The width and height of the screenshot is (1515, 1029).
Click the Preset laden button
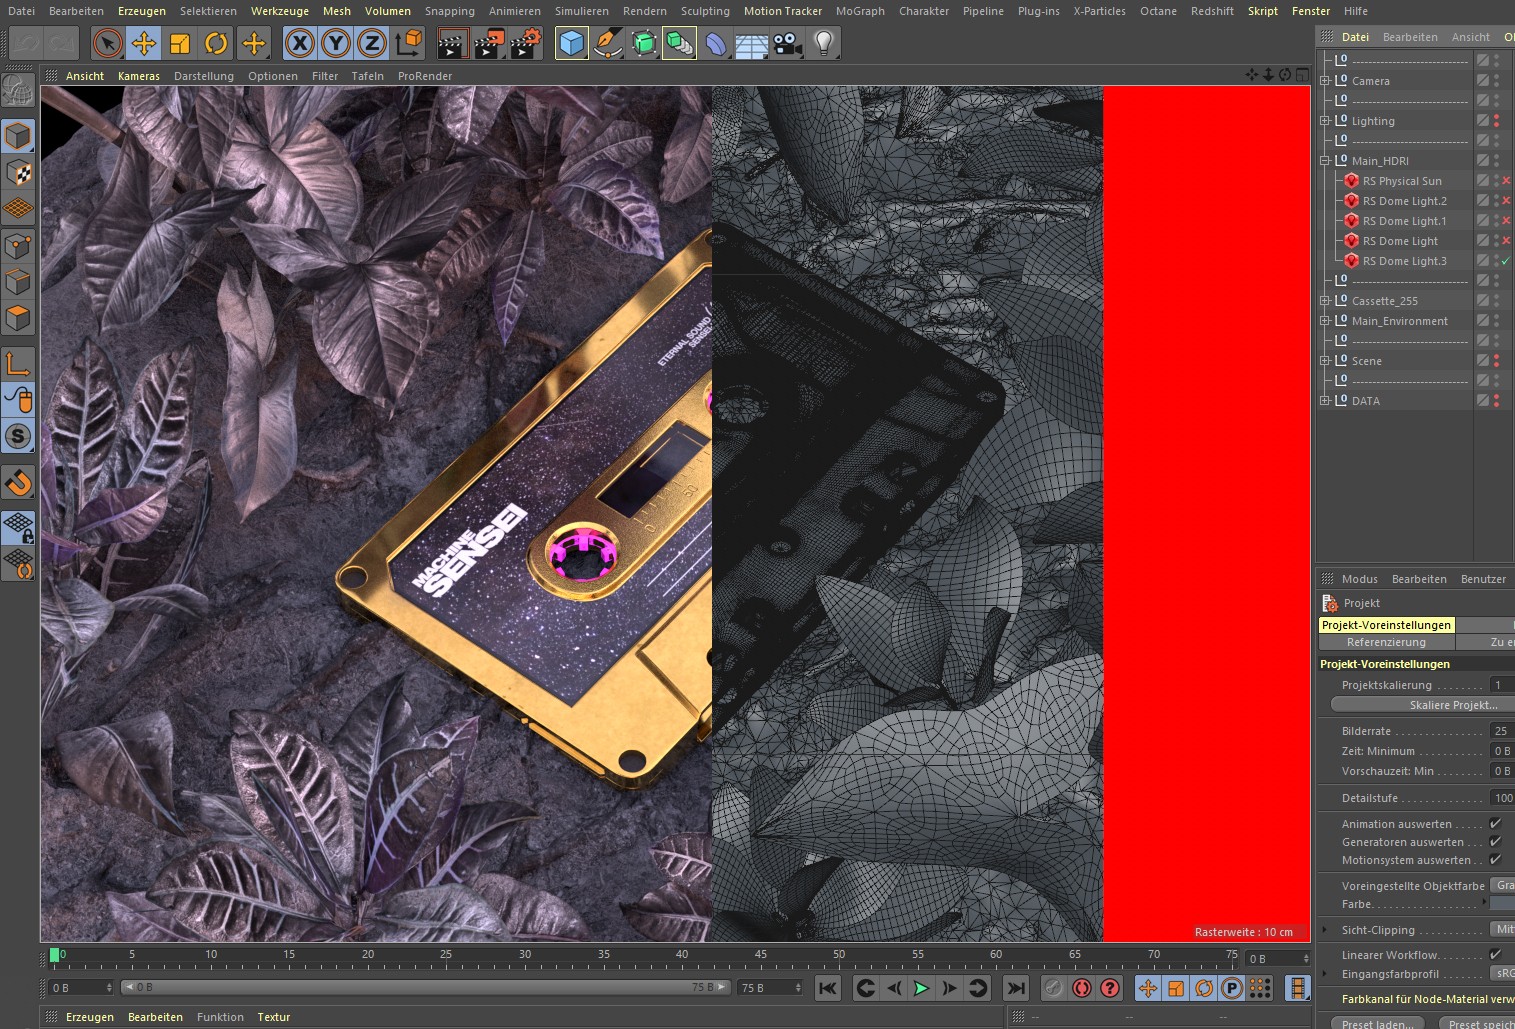pos(1378,1023)
